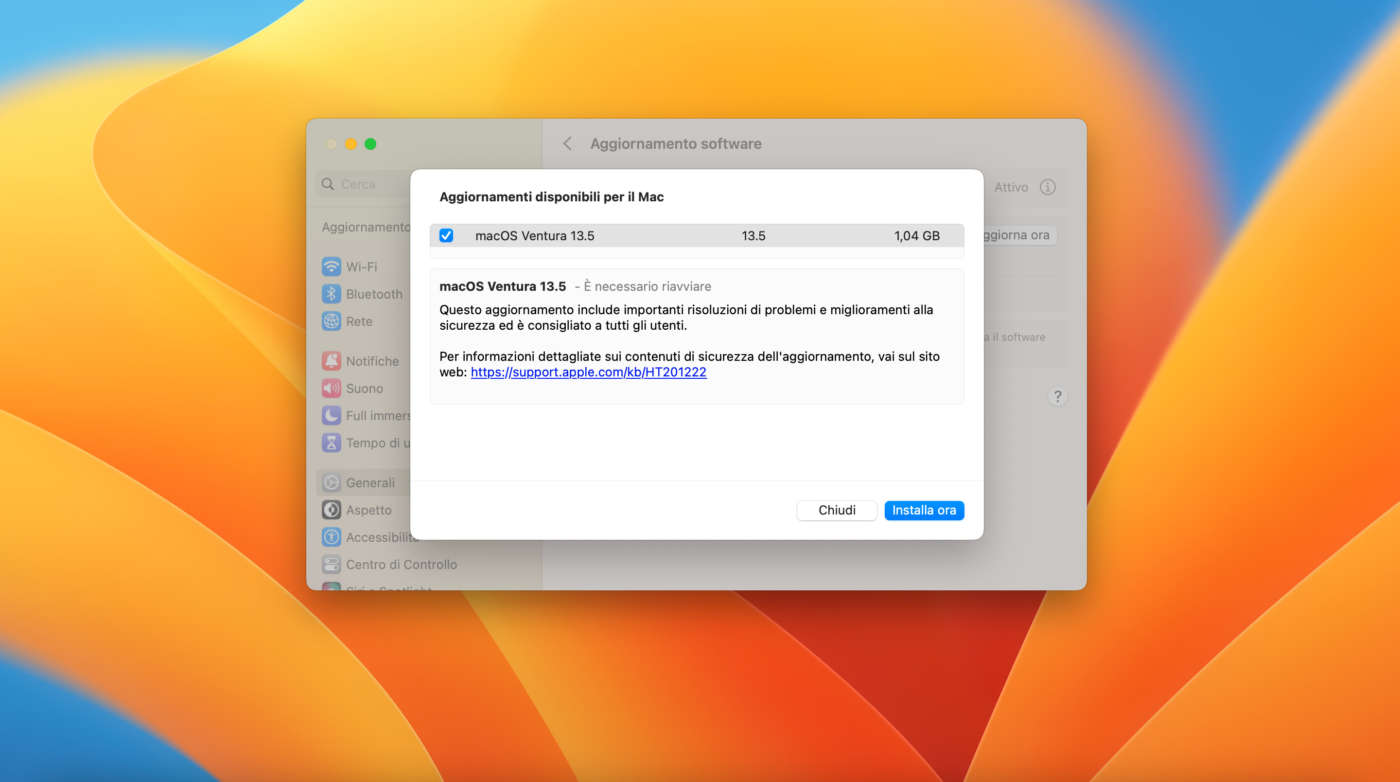The image size is (1400, 782).
Task: Click the 1,04 GB size value
Action: 917,236
